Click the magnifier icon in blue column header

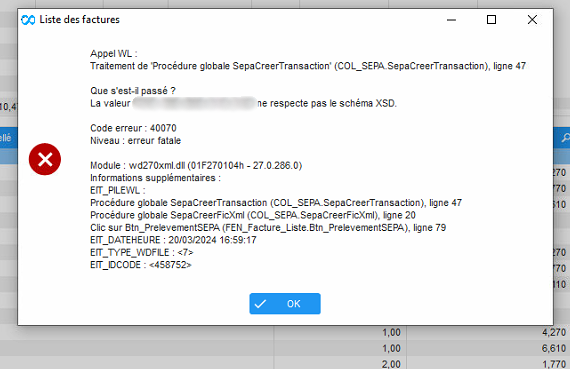pyautogui.click(x=566, y=138)
